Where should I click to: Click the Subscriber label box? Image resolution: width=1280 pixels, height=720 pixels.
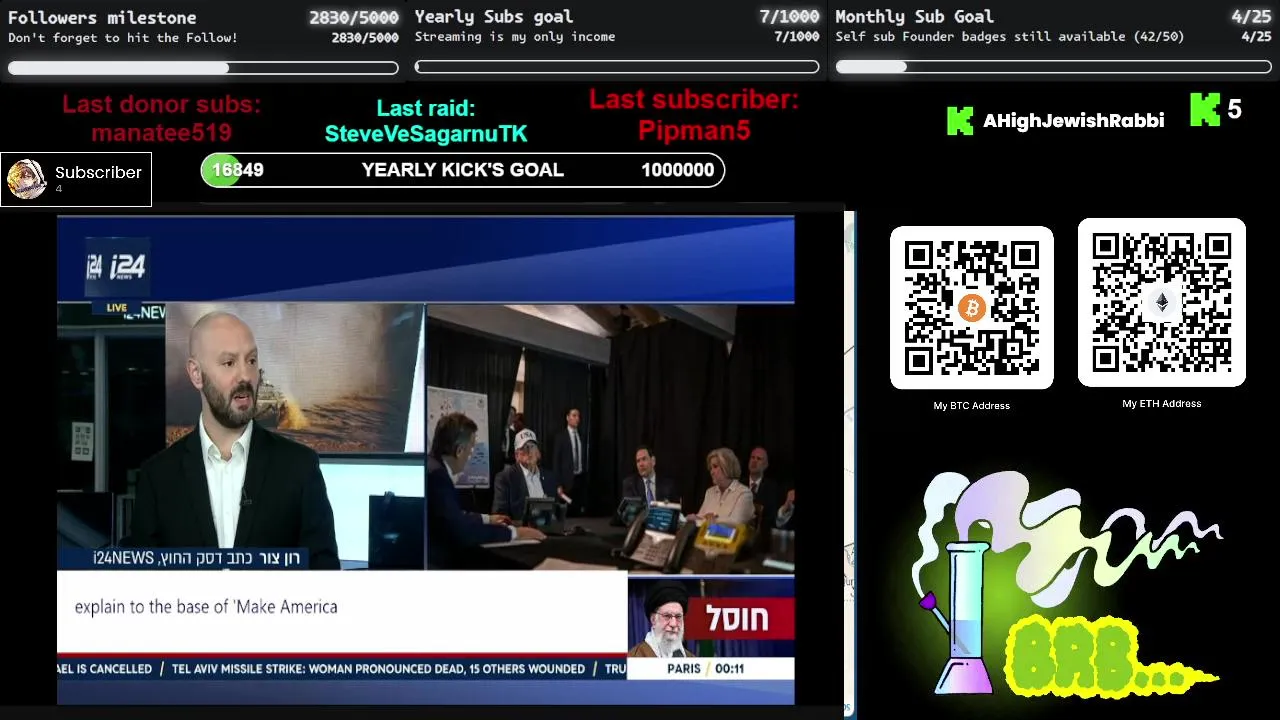(76, 179)
